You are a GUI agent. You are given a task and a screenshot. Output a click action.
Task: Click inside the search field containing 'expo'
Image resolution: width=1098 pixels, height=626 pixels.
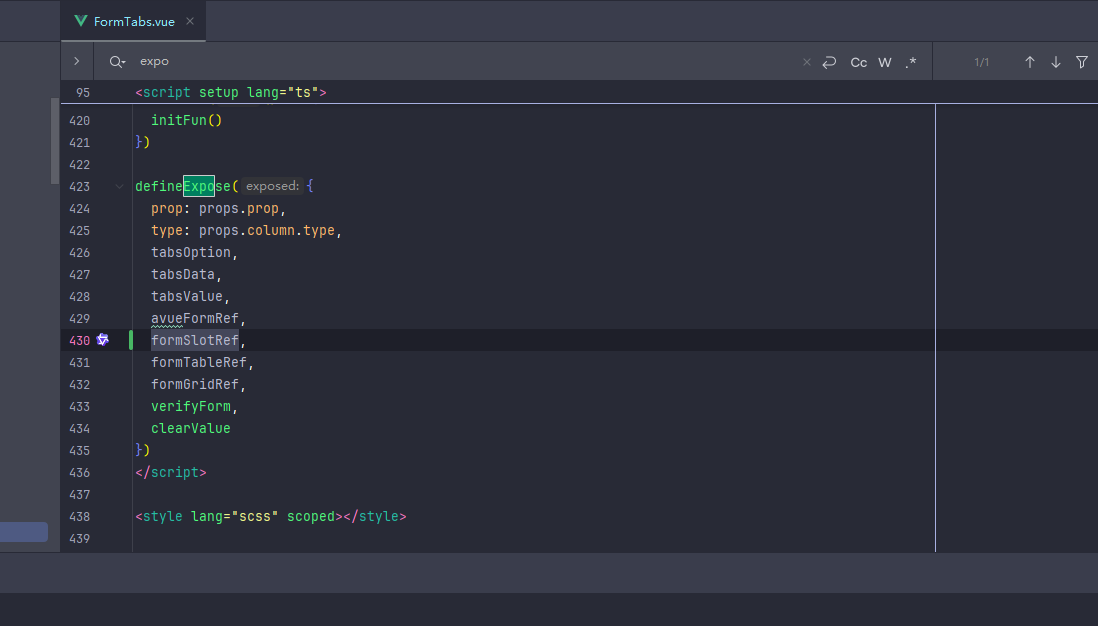point(400,62)
